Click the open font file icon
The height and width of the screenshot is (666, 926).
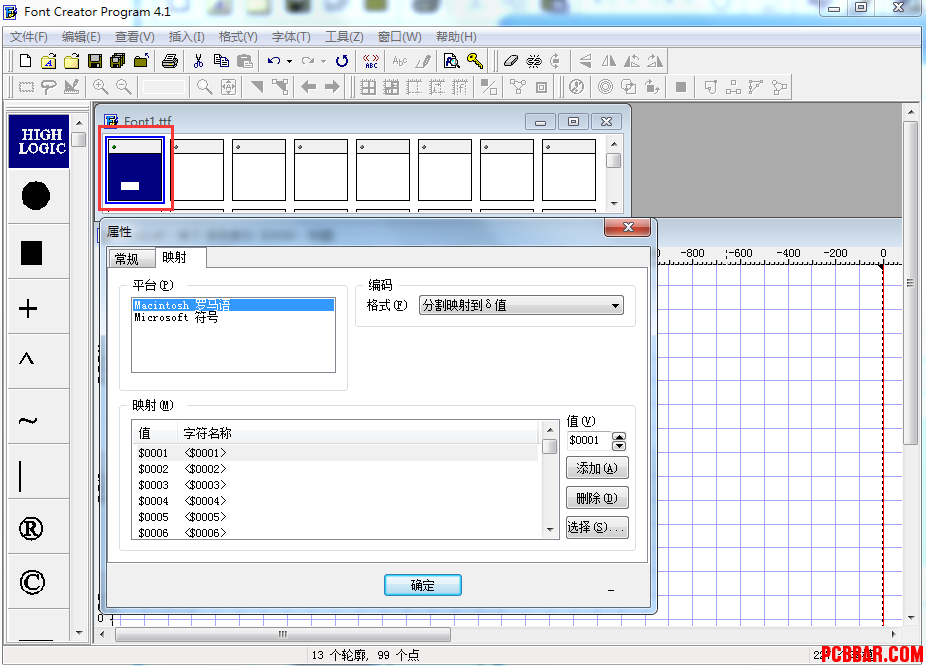click(x=48, y=61)
